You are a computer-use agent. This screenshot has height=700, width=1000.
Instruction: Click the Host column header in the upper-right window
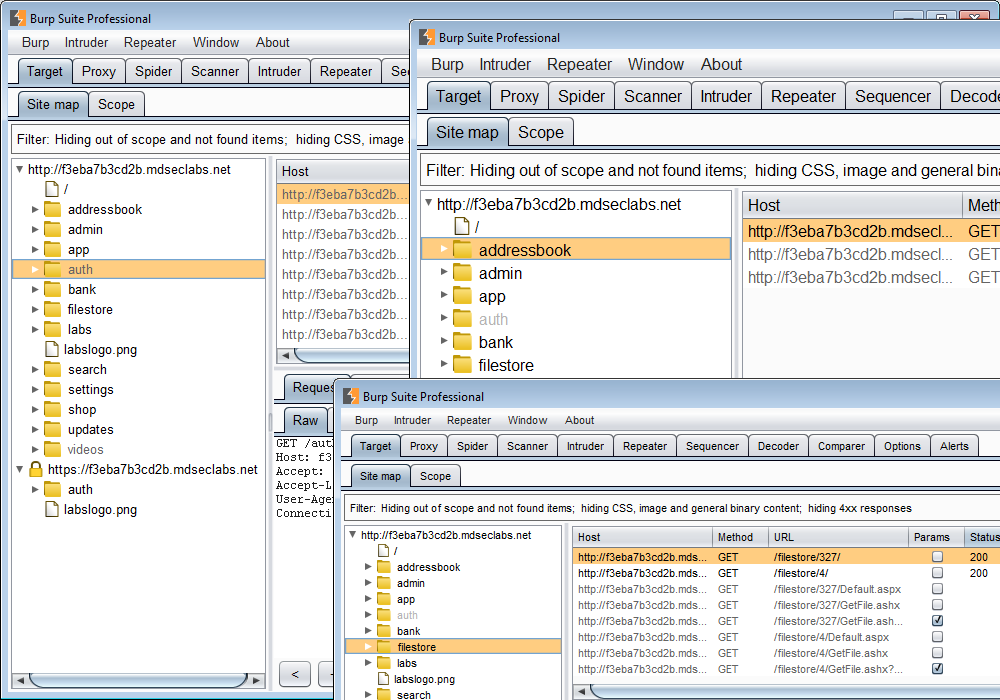pyautogui.click(x=851, y=205)
